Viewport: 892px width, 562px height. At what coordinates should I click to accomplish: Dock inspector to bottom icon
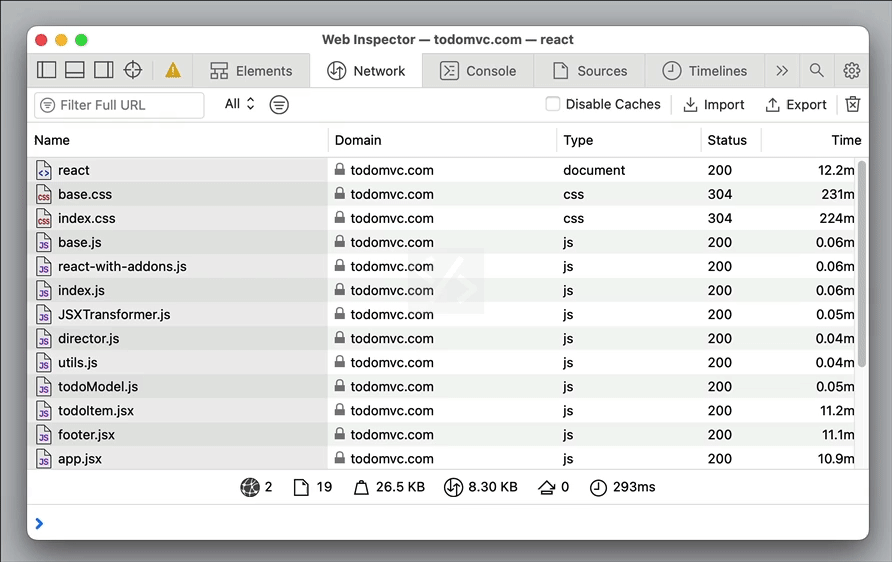(x=75, y=71)
